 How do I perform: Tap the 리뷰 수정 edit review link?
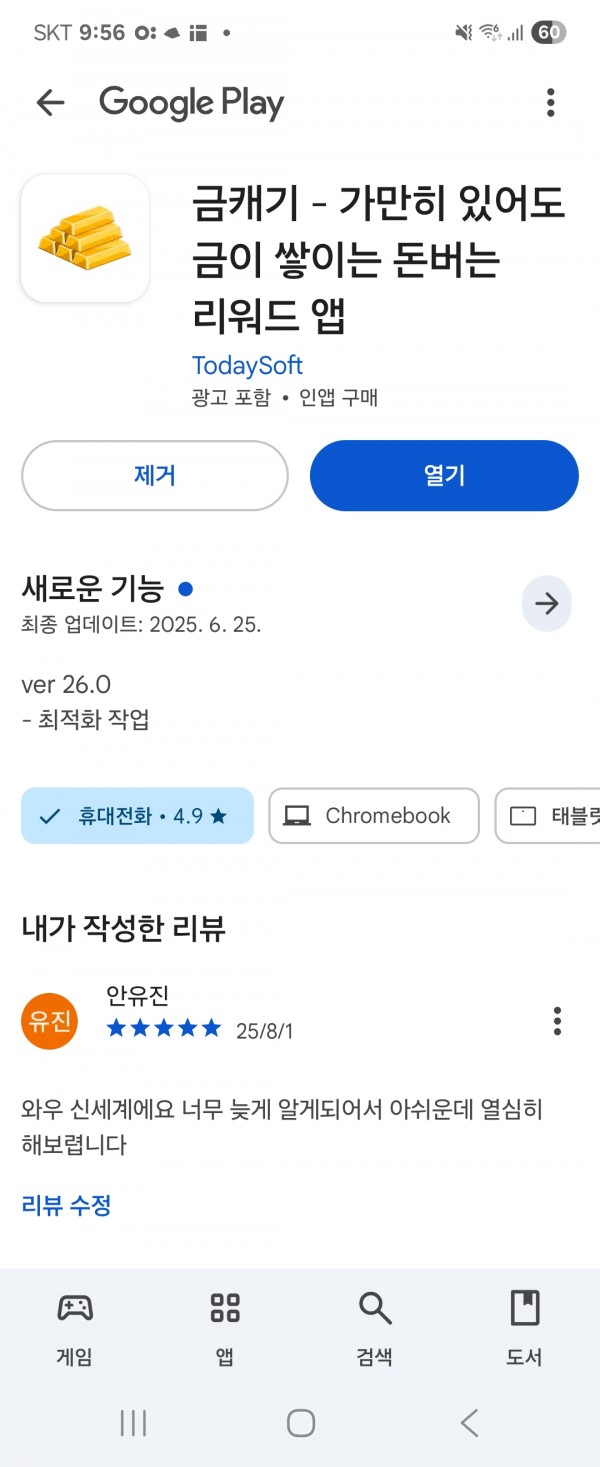coord(66,1204)
